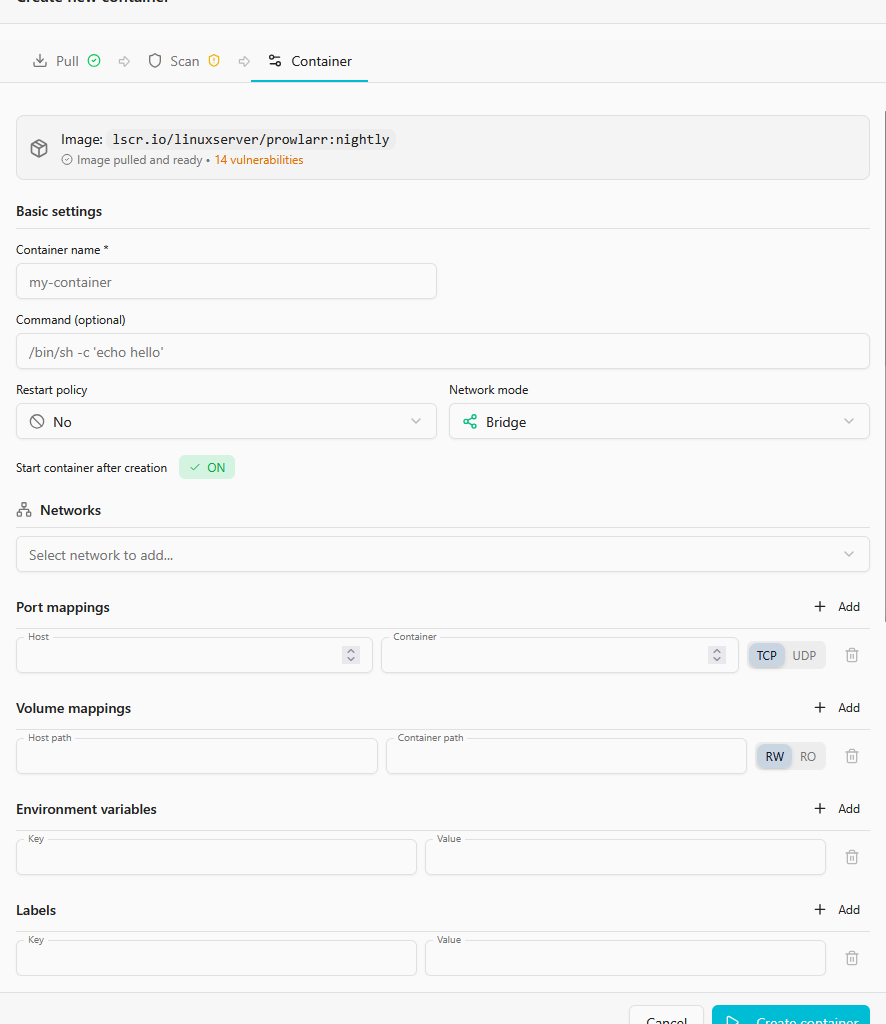Viewport: 886px width, 1024px height.
Task: Click the Host port stepper arrows
Action: 350,655
